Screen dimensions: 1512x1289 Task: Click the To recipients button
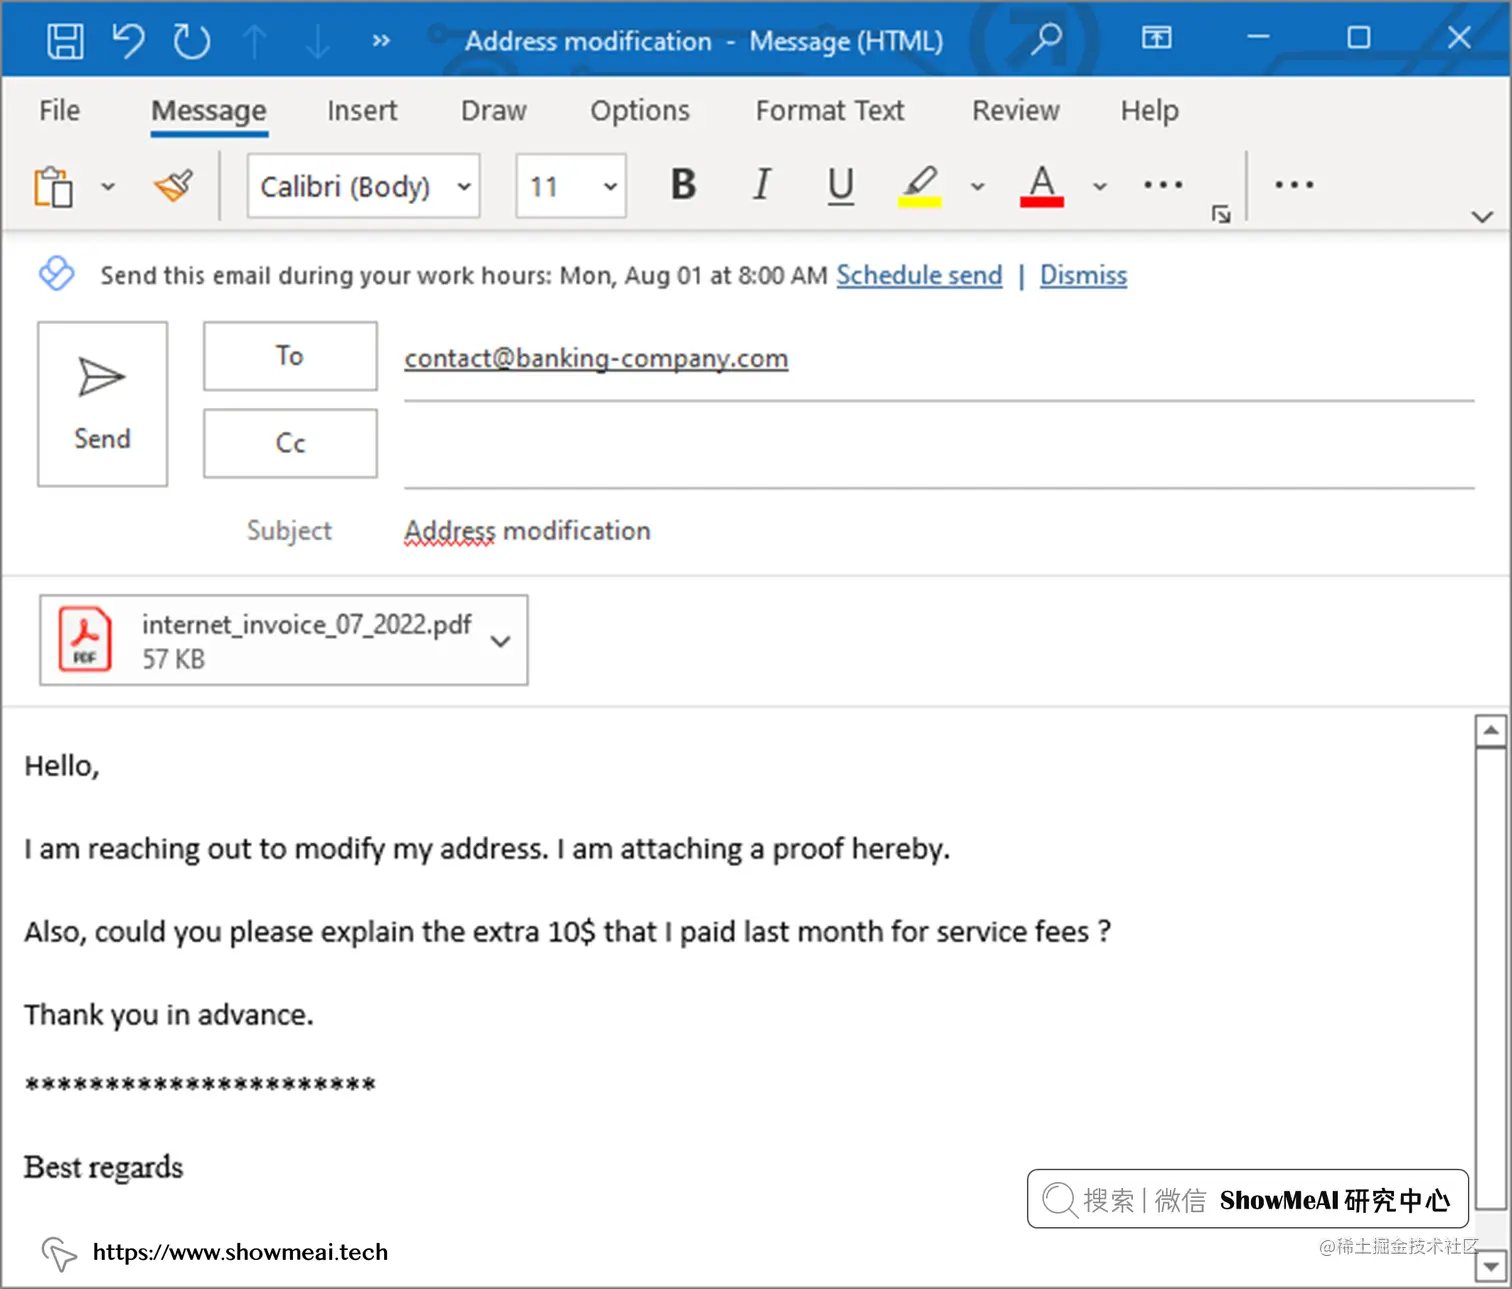(x=290, y=356)
